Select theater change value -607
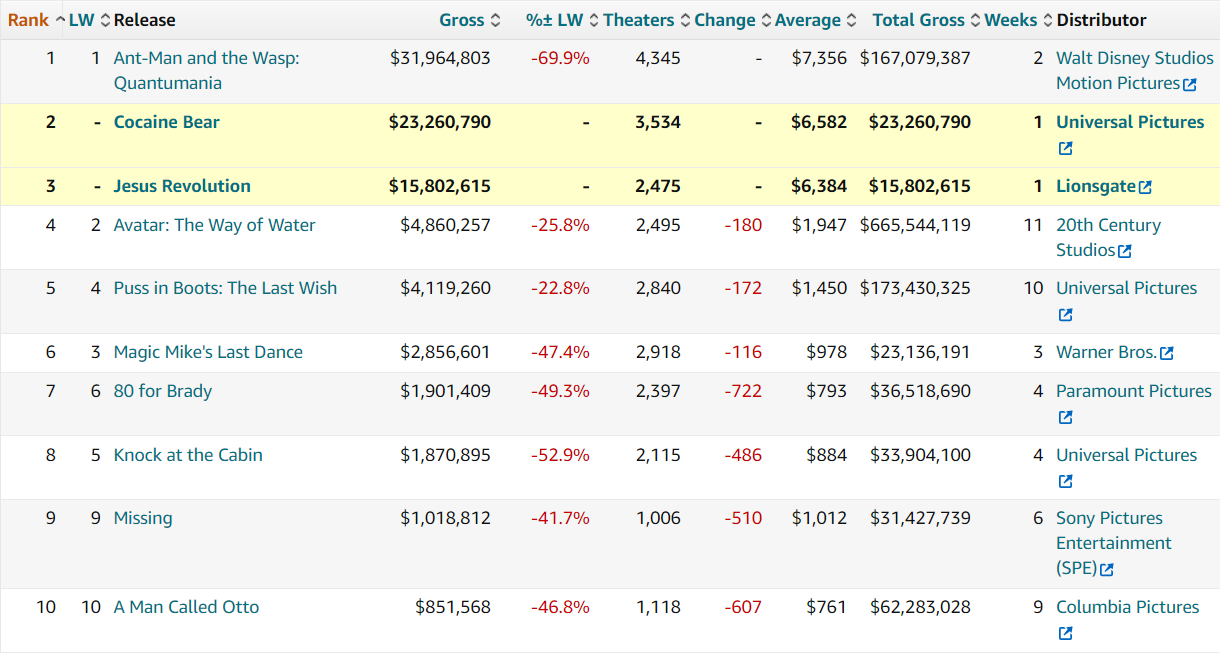This screenshot has width=1220, height=653. [x=743, y=607]
